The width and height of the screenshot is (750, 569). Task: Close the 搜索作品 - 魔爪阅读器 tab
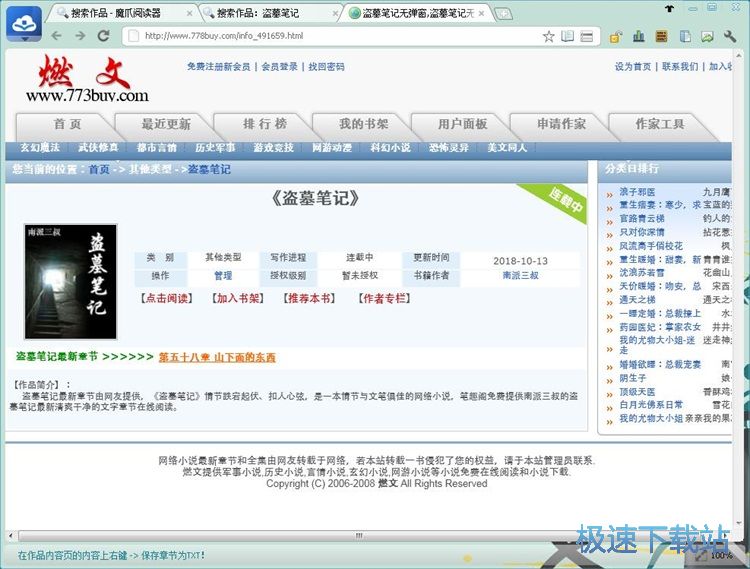189,13
